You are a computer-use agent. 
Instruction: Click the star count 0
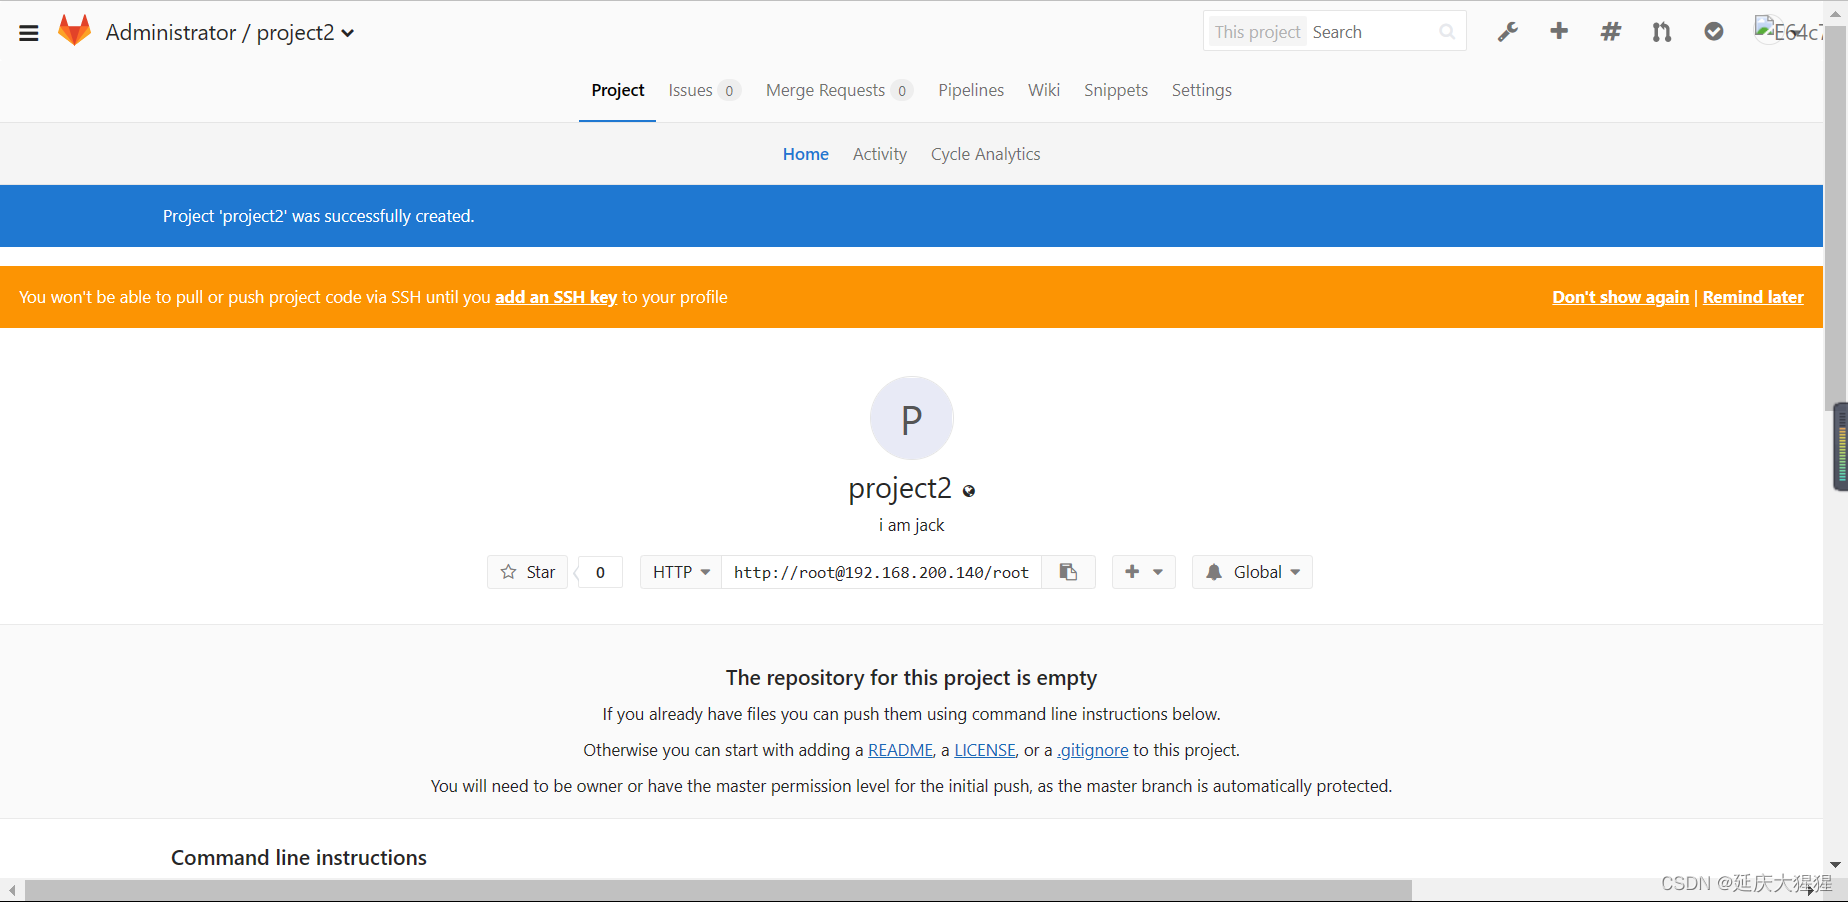tap(600, 572)
